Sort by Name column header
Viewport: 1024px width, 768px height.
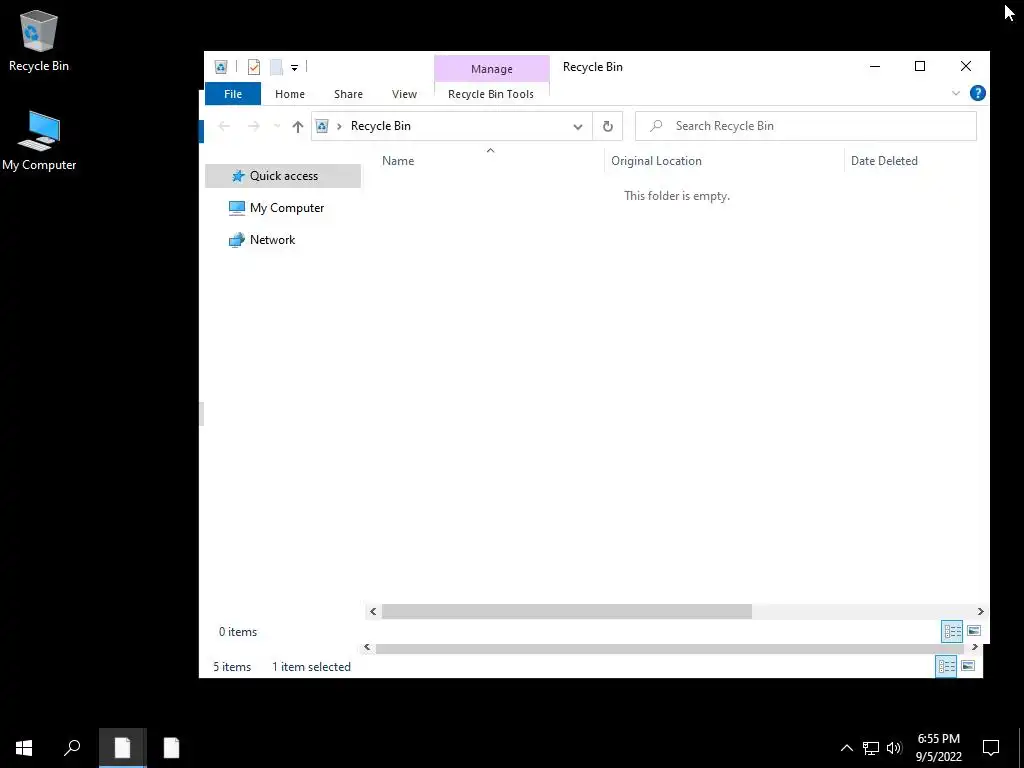398,161
